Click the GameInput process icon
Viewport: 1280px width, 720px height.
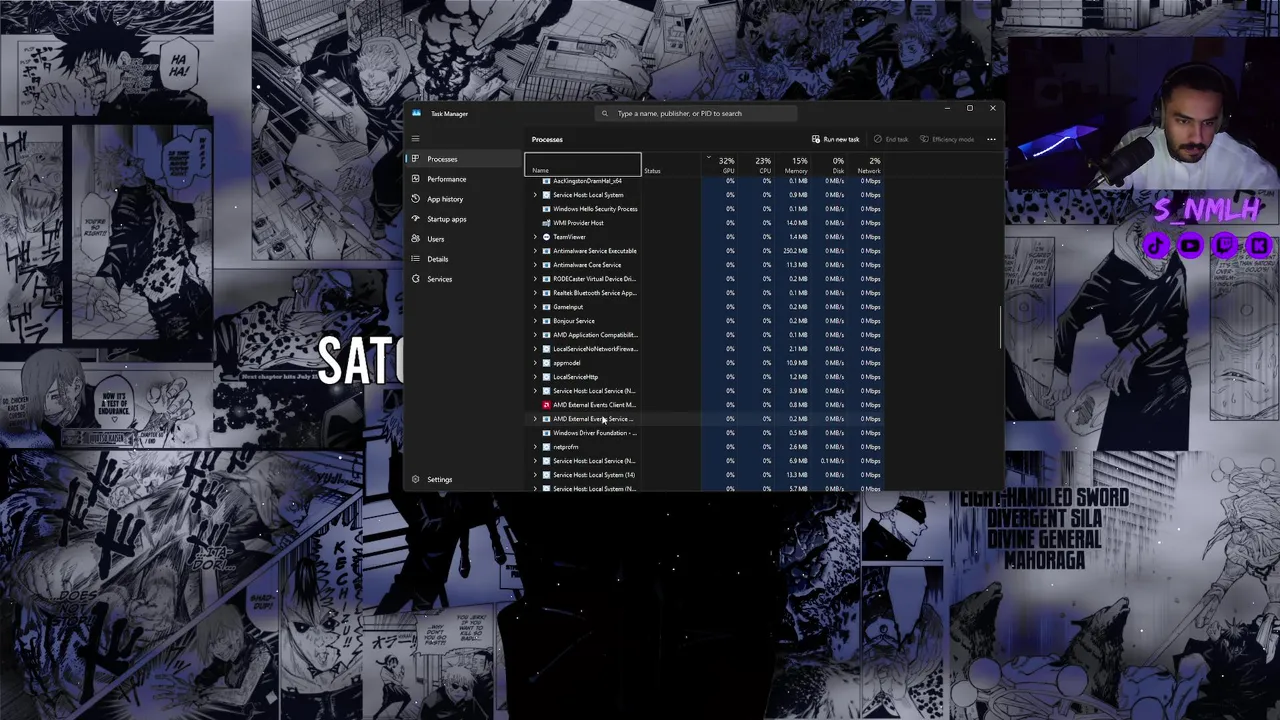546,307
